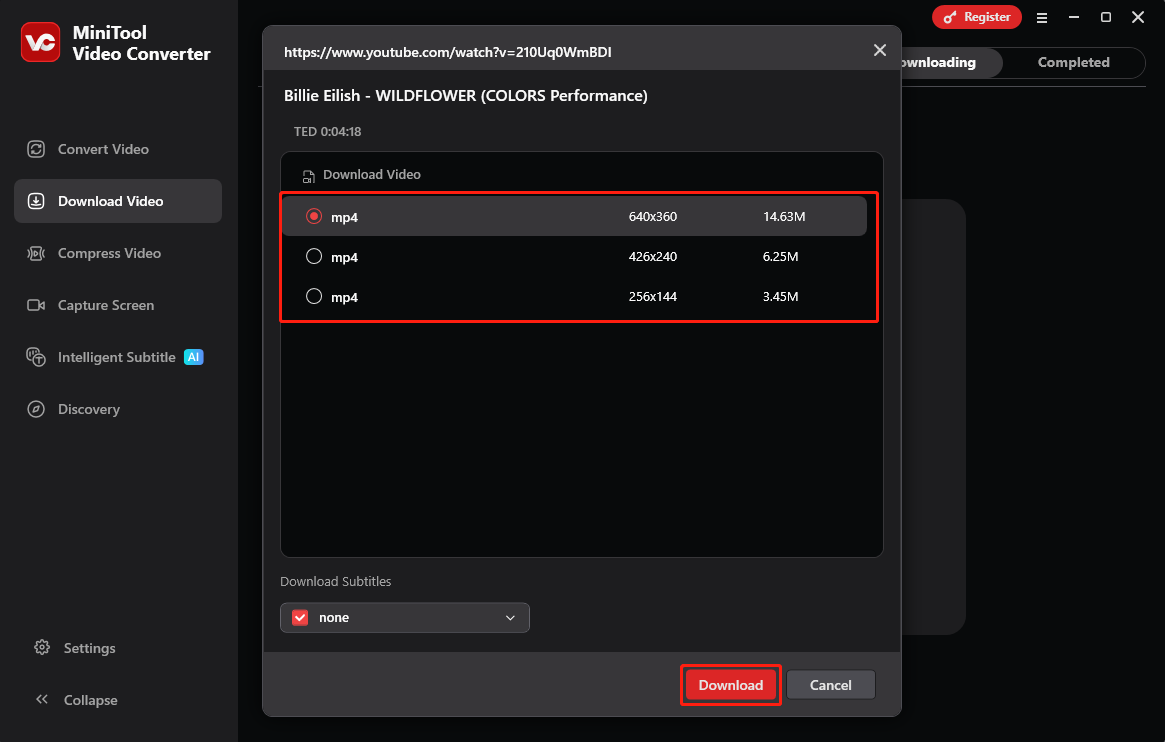Screen dimensions: 1165x742
Task: Toggle the subtitle selection checkbox
Action: click(x=299, y=617)
